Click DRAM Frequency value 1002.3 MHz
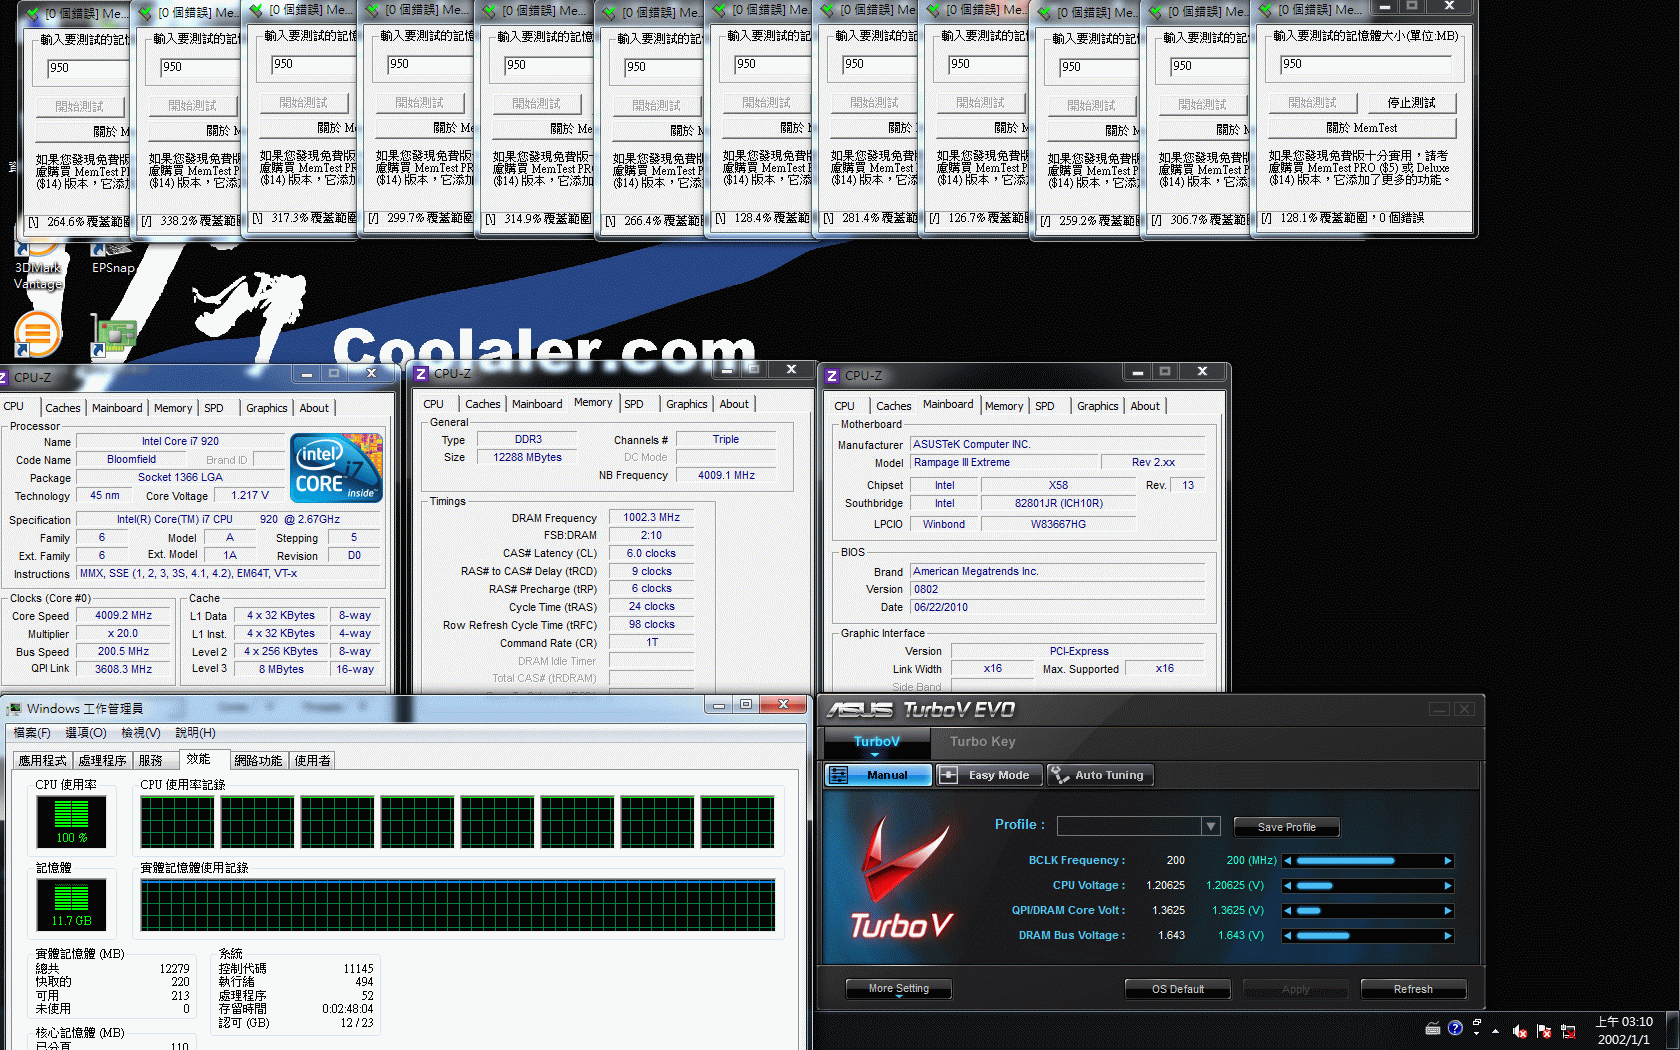Viewport: 1680px width, 1050px height. [651, 518]
